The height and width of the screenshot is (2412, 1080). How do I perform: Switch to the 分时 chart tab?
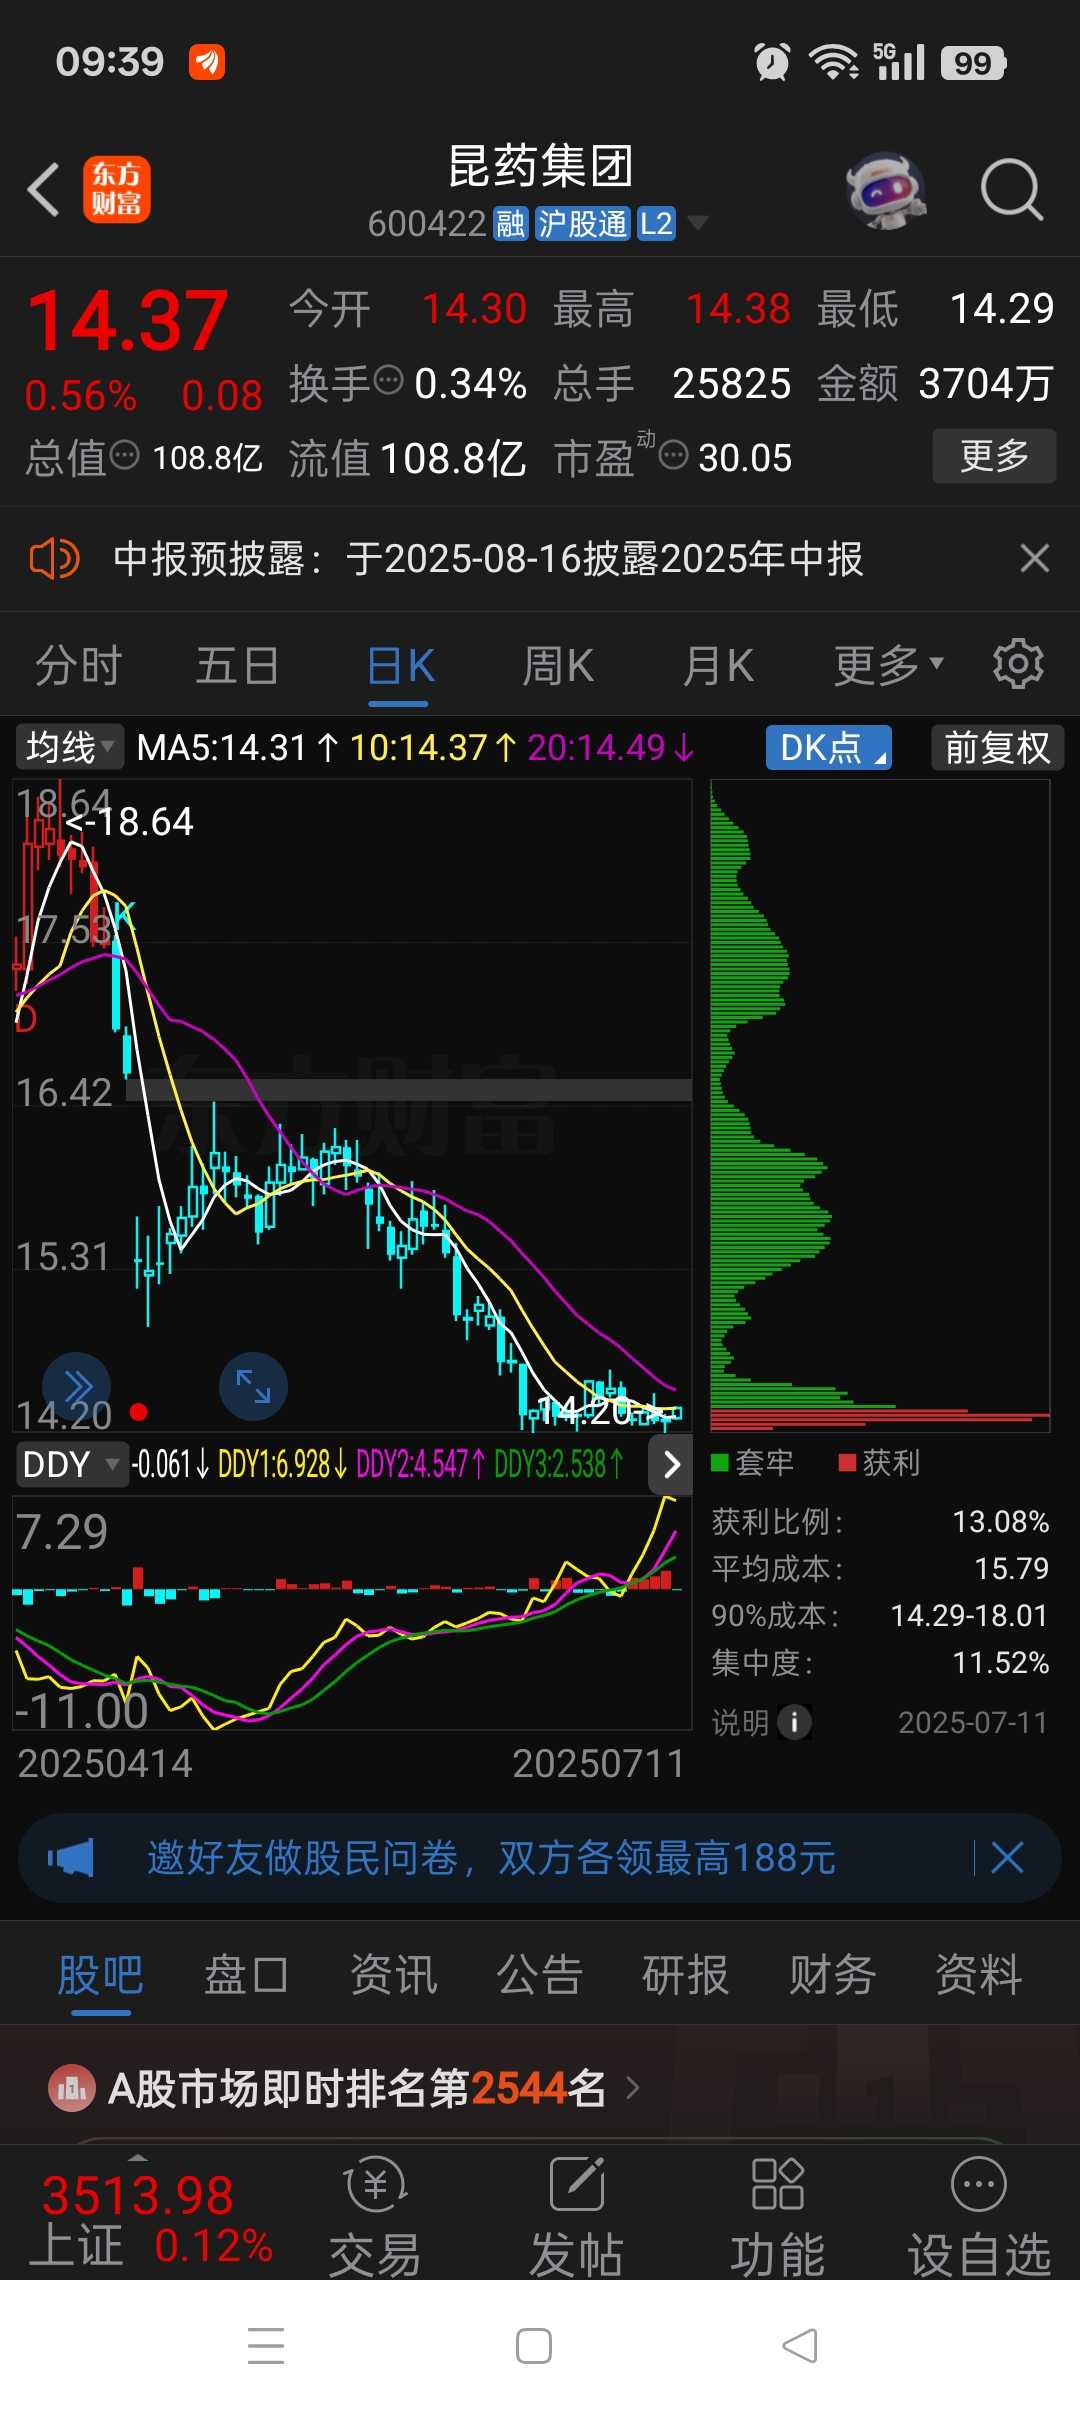point(78,666)
